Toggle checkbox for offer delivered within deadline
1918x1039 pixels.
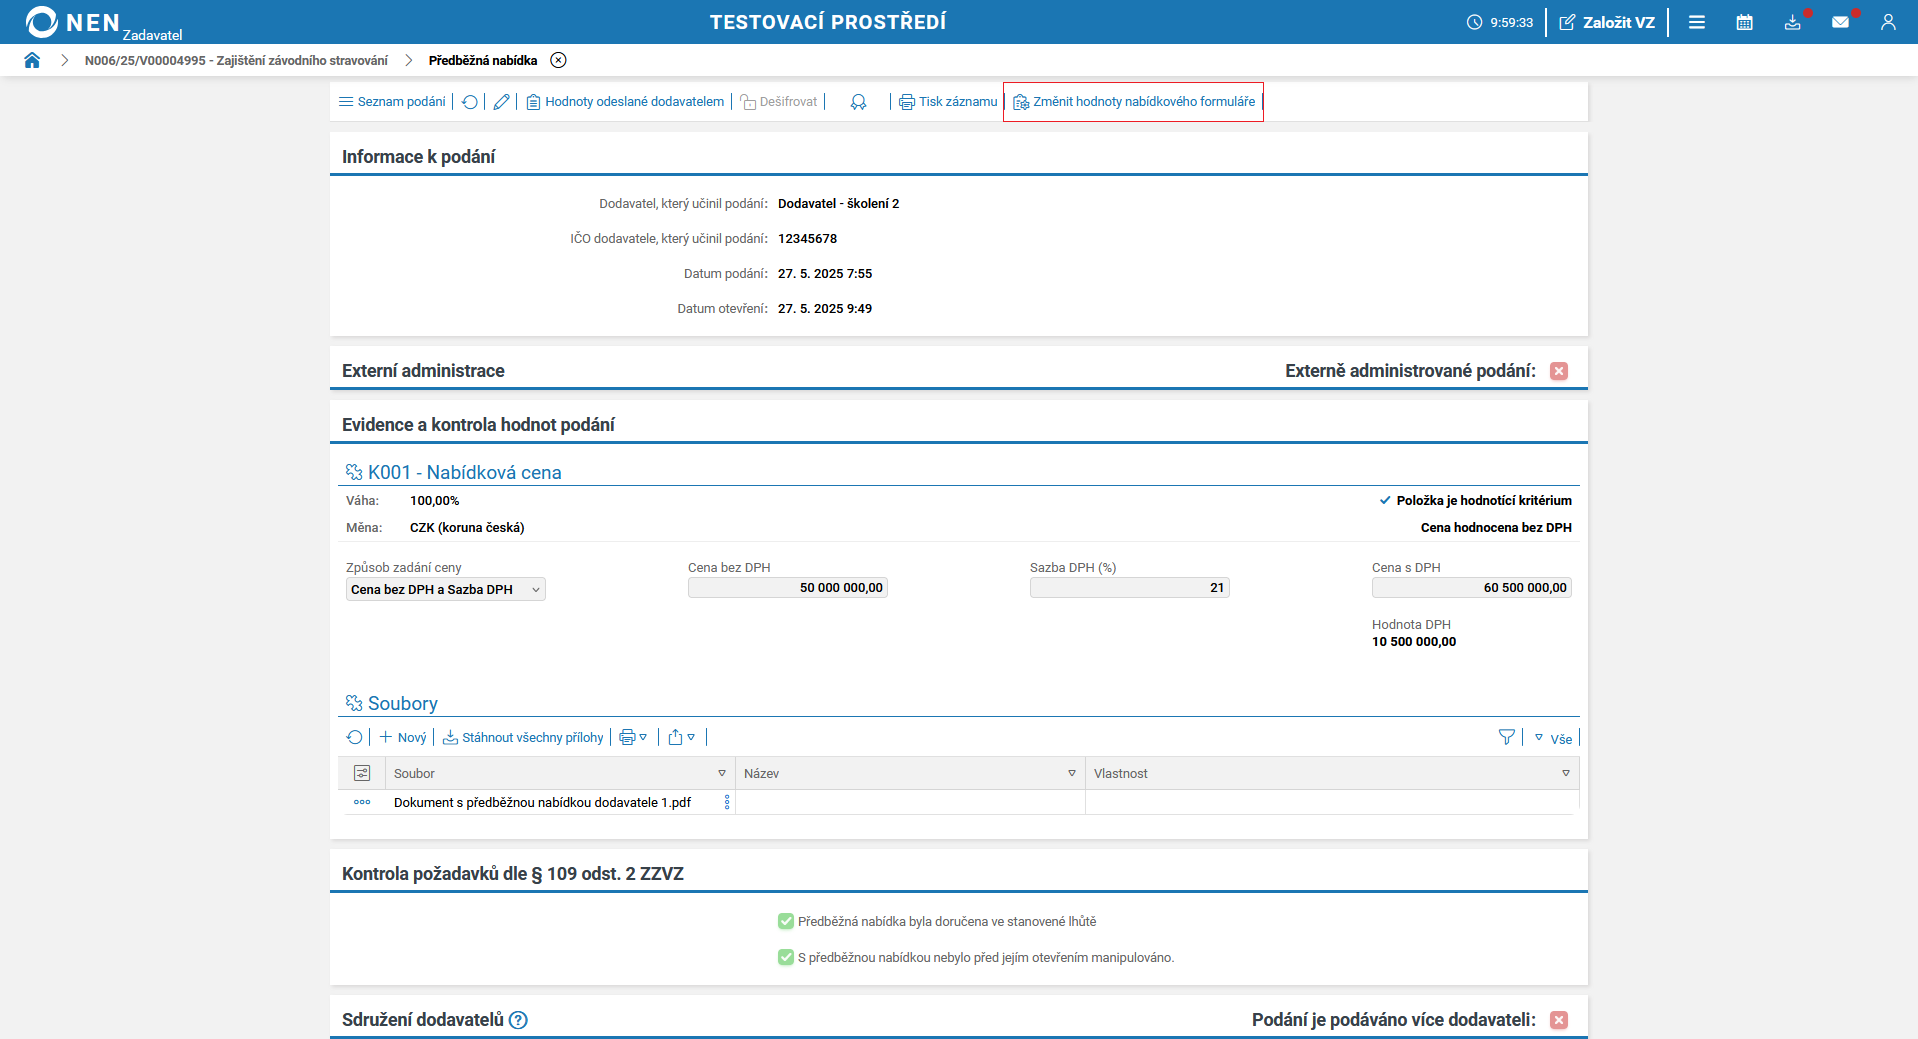[x=786, y=921]
